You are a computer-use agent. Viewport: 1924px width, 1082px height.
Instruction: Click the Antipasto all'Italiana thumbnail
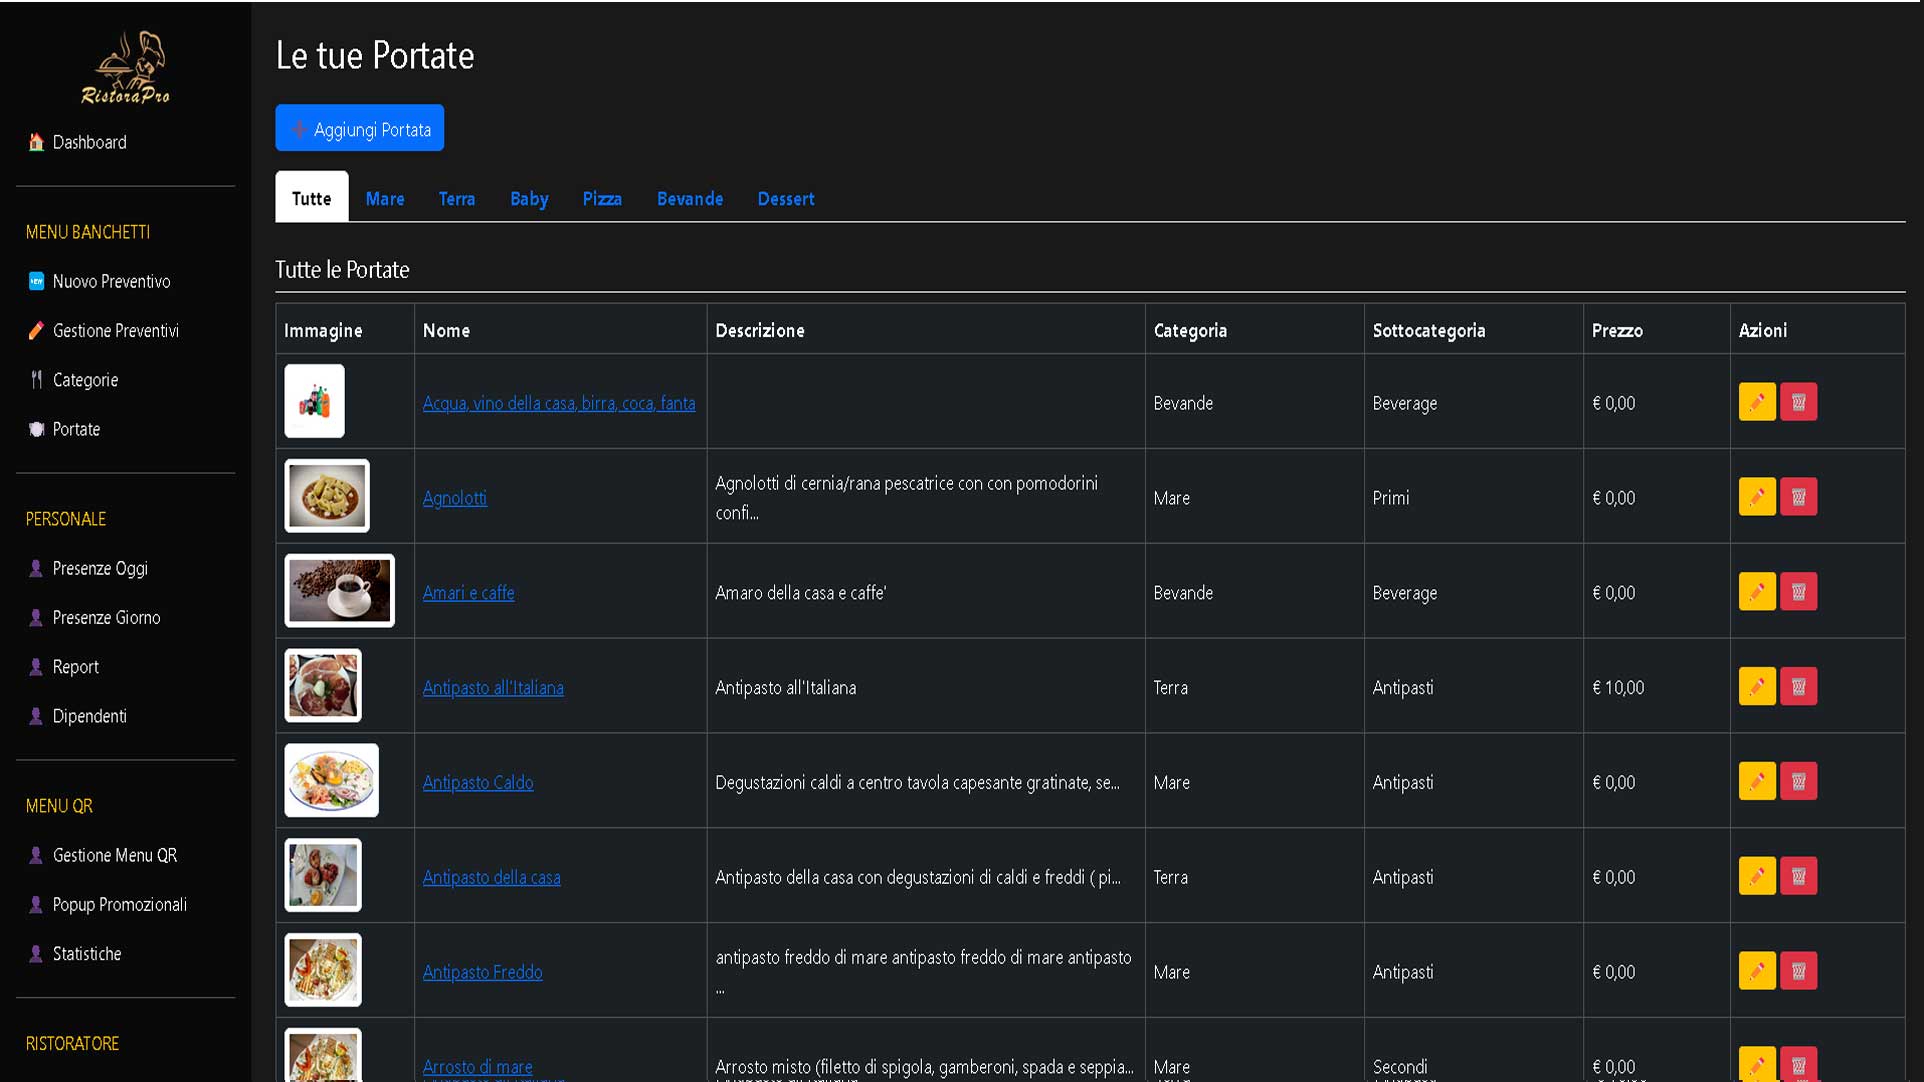(323, 686)
